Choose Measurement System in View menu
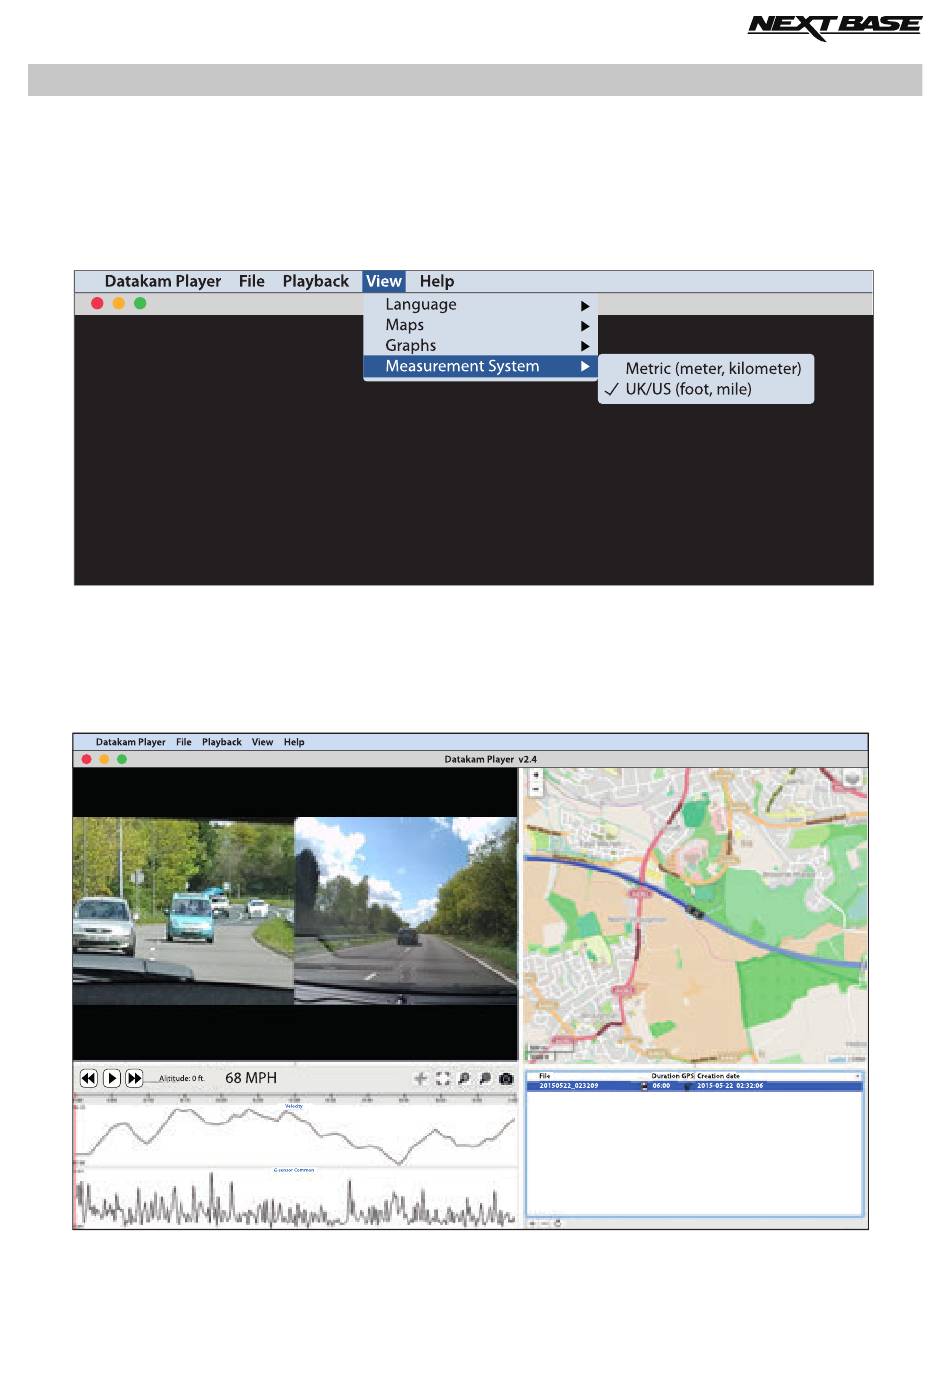The width and height of the screenshot is (950, 1384). coord(480,367)
